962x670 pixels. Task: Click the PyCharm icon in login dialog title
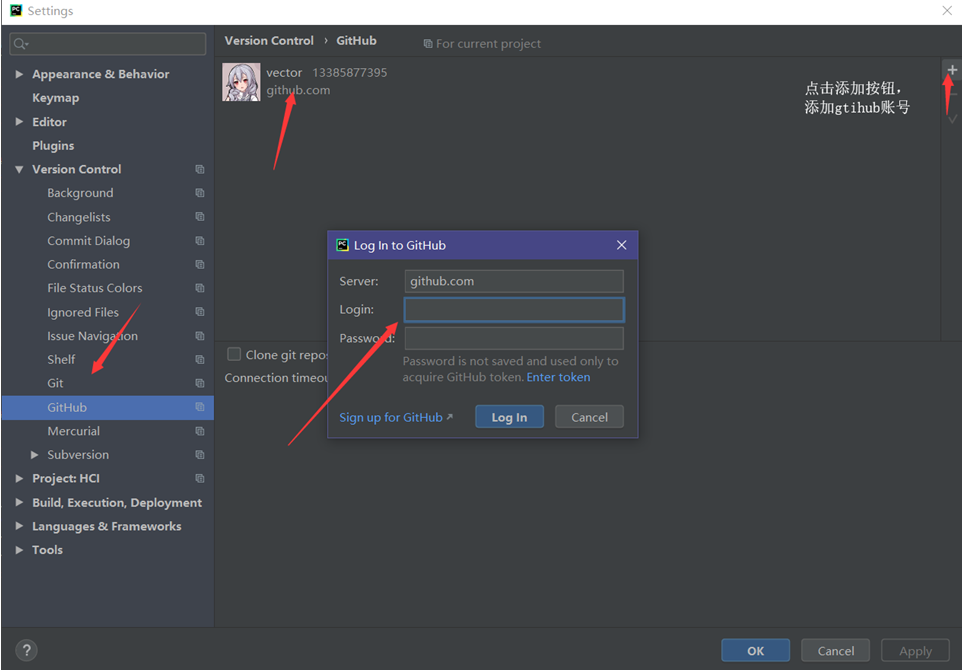point(342,245)
